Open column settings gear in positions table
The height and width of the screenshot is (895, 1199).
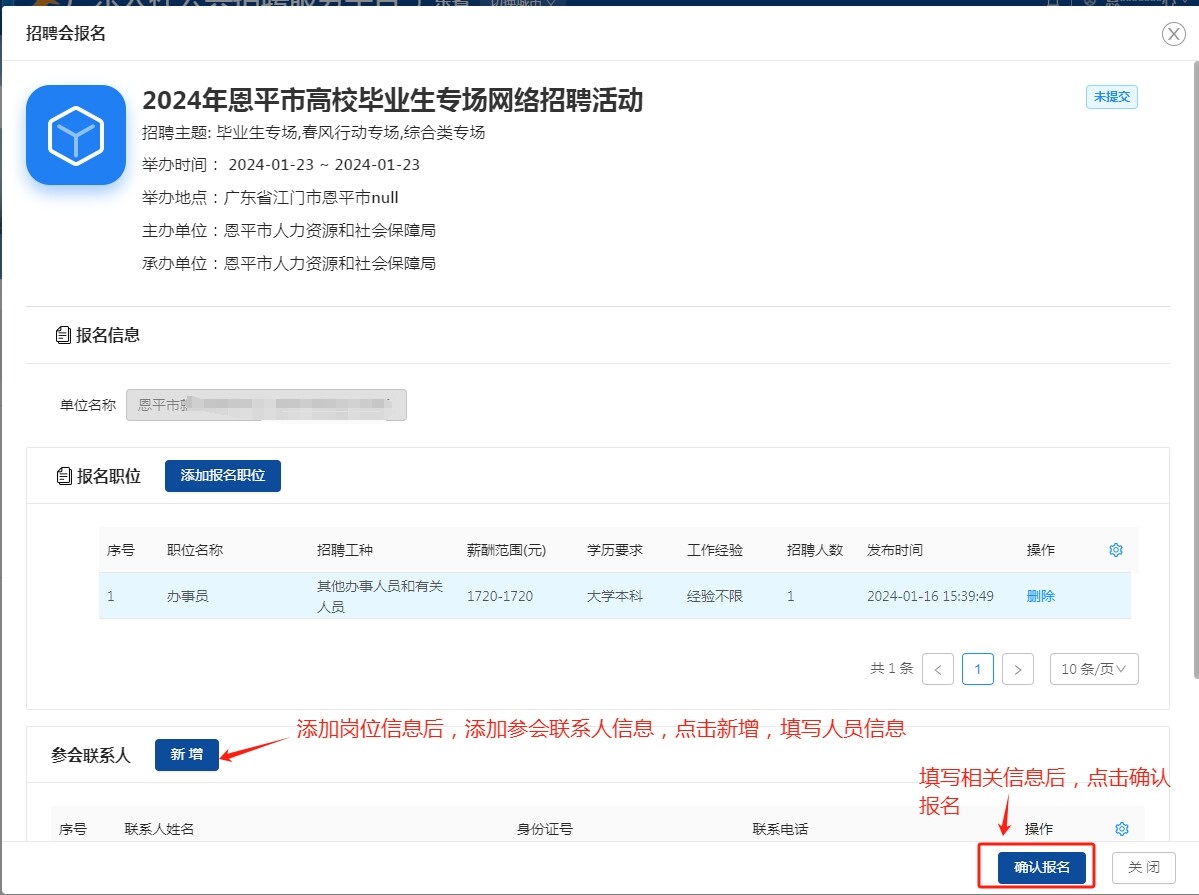(1116, 550)
